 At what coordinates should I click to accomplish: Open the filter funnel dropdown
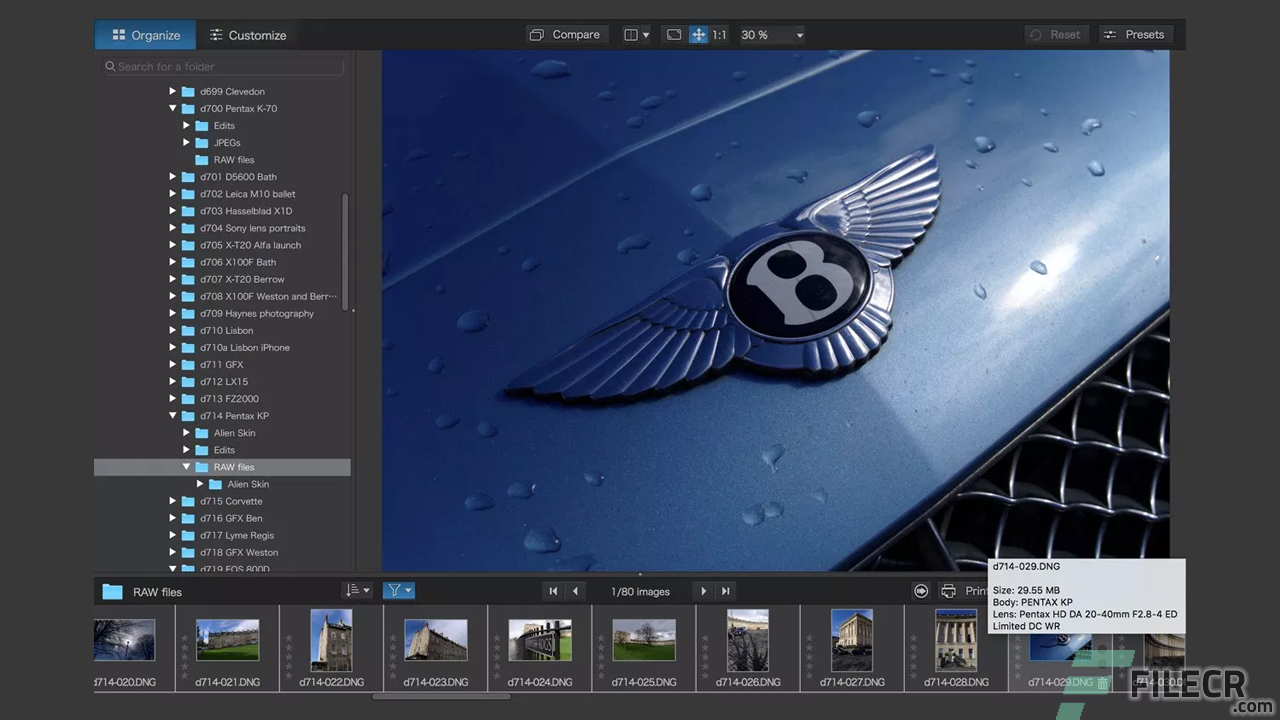399,591
